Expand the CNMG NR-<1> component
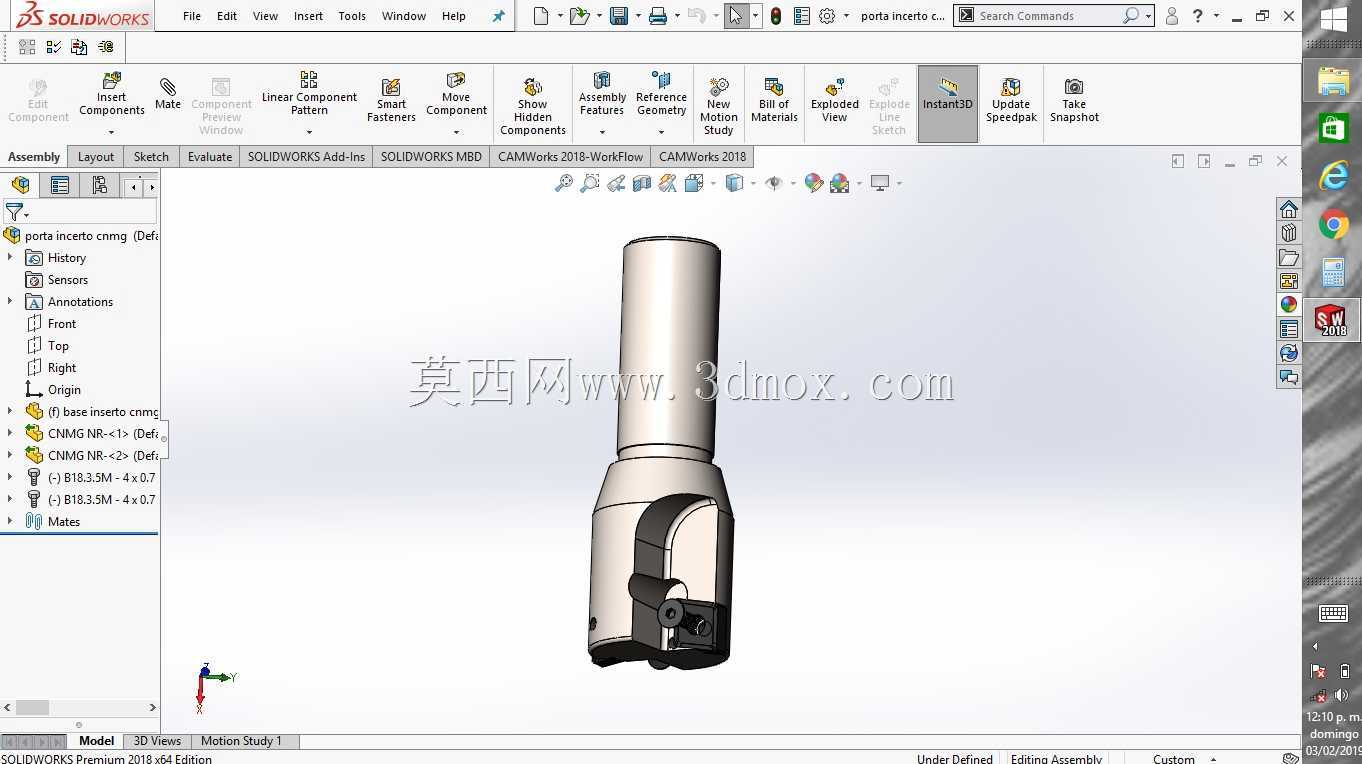 pyautogui.click(x=10, y=434)
